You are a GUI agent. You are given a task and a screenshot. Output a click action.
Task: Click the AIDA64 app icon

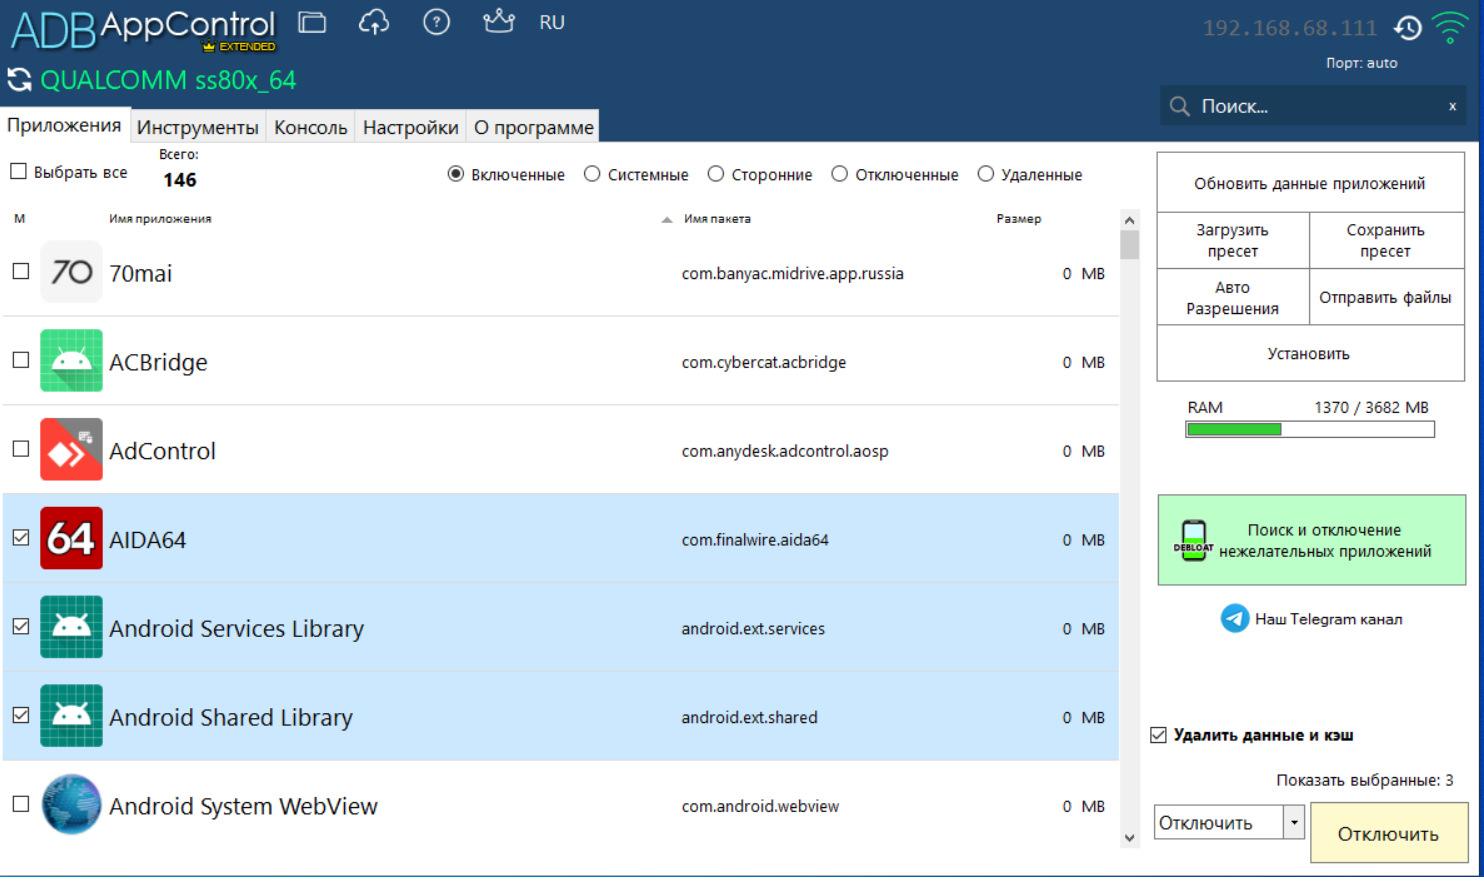click(x=71, y=539)
